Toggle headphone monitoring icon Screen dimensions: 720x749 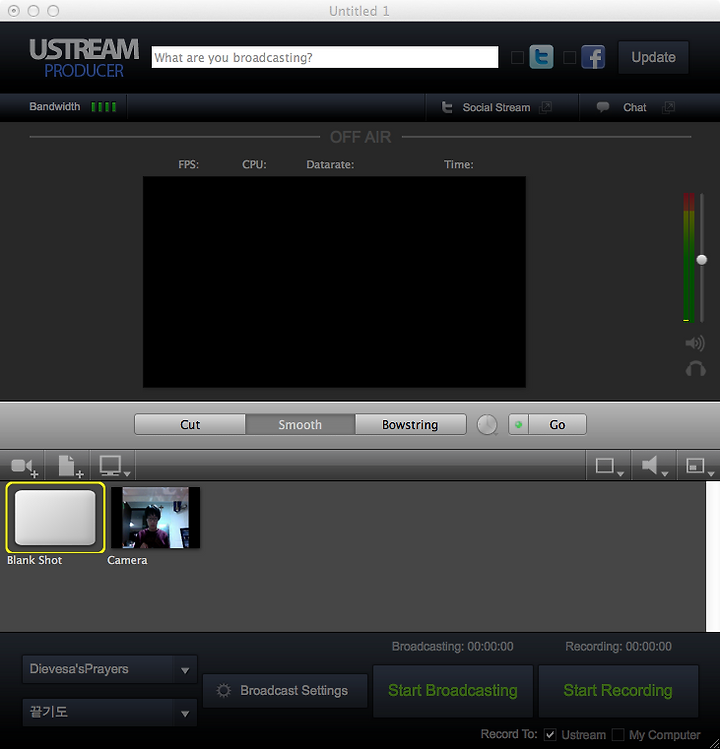point(696,369)
